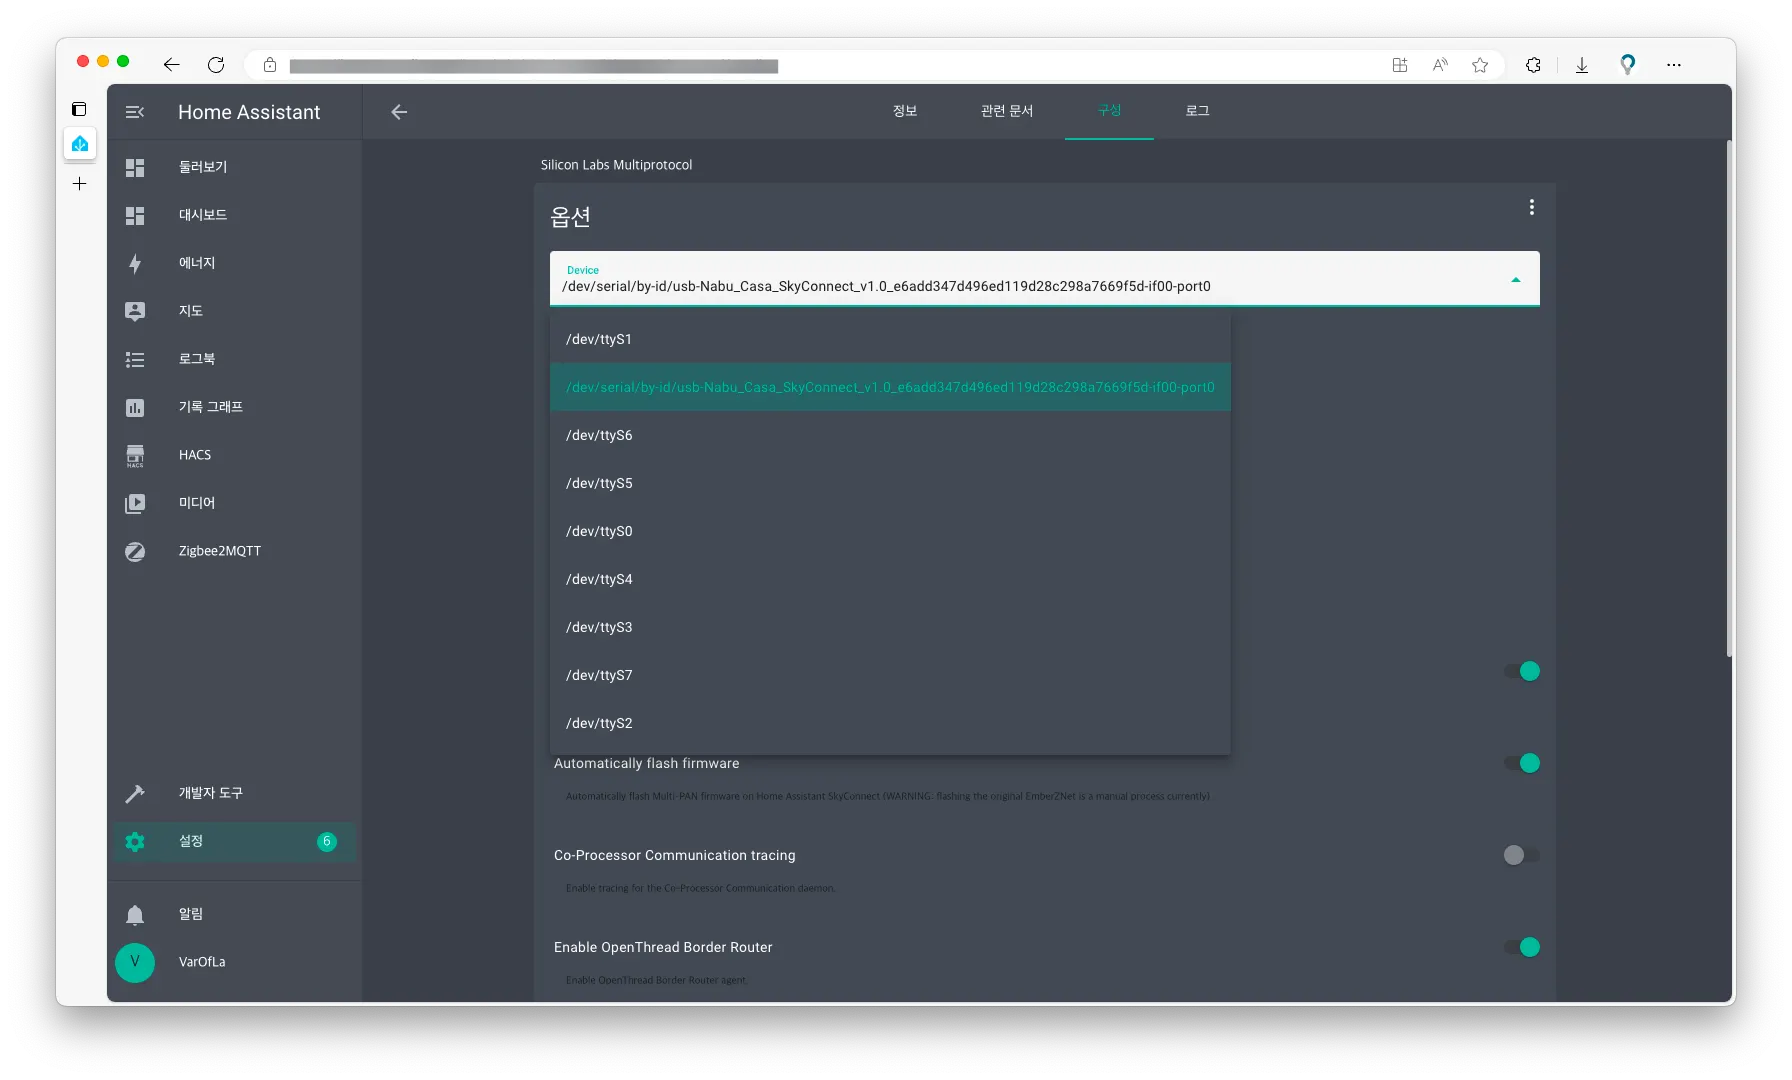Open the 옵션 three-dot overflow menu
Screen dimensions: 1792x1080
point(1531,207)
